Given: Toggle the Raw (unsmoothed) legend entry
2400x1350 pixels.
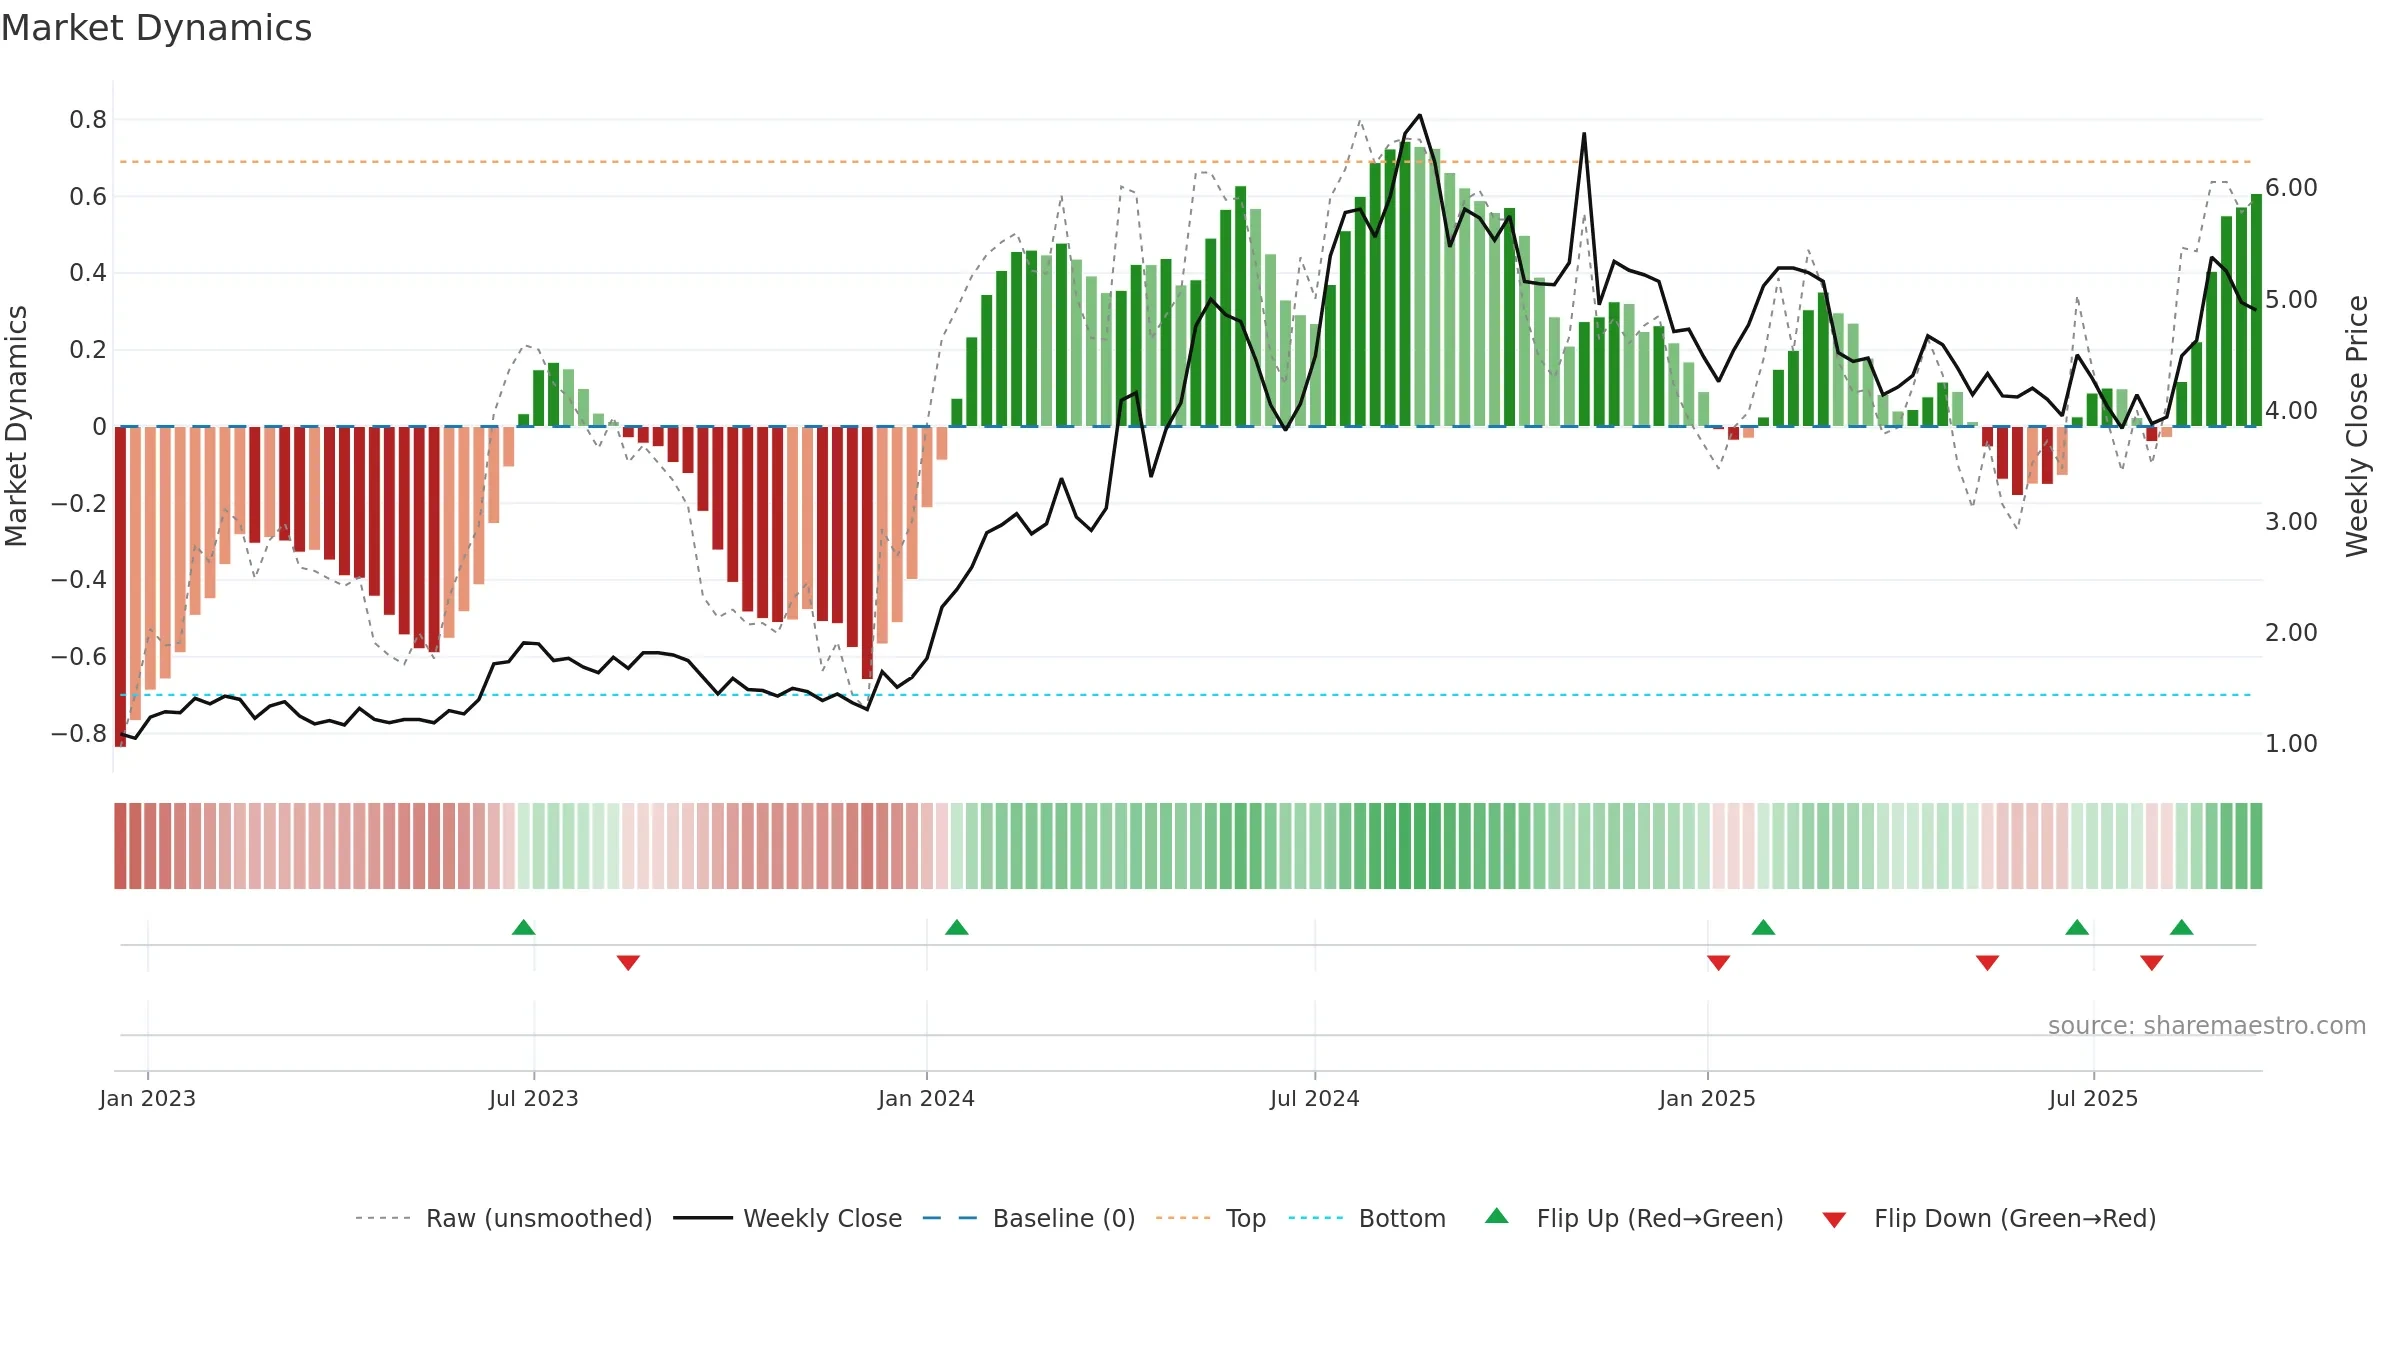Looking at the screenshot, I should coord(504,1218).
